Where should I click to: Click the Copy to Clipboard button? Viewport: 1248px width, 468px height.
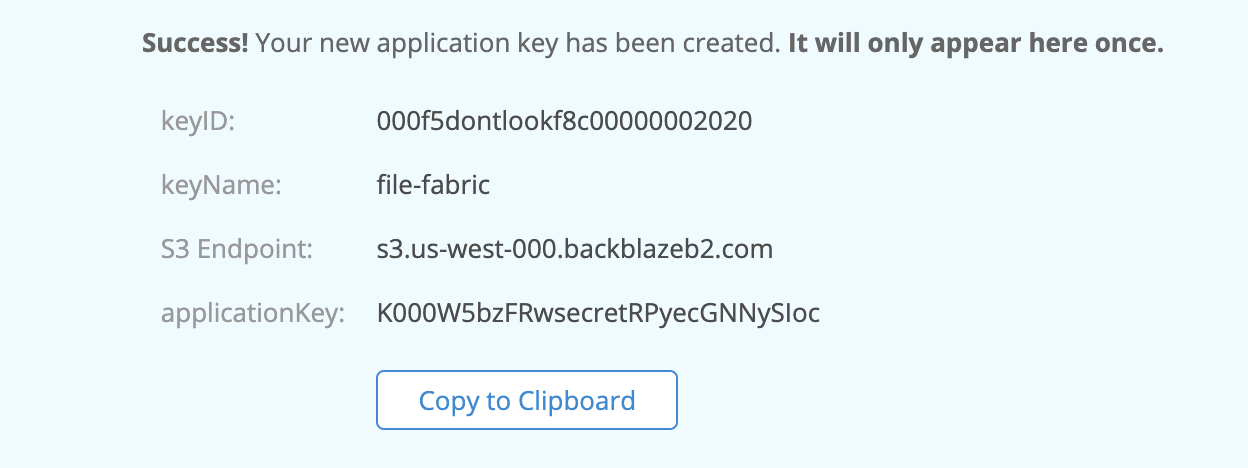coord(527,401)
